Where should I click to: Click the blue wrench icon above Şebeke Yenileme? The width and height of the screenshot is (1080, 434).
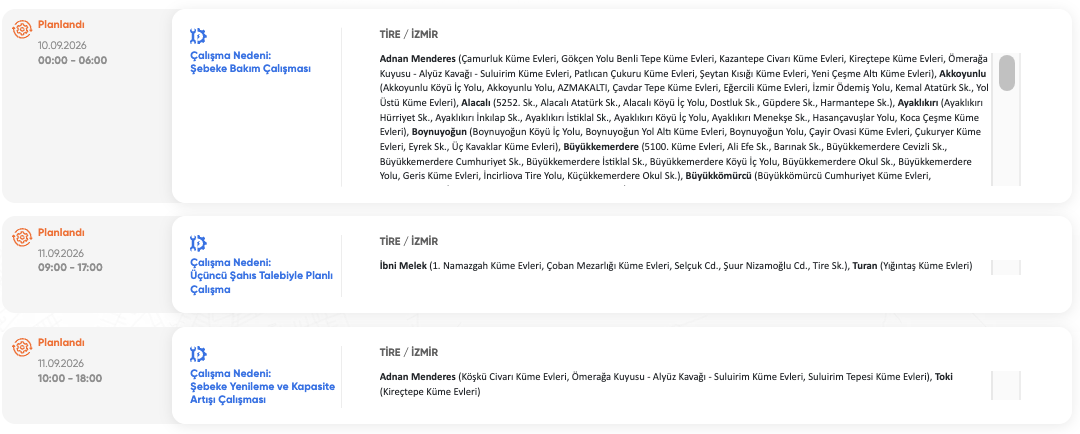[198, 354]
